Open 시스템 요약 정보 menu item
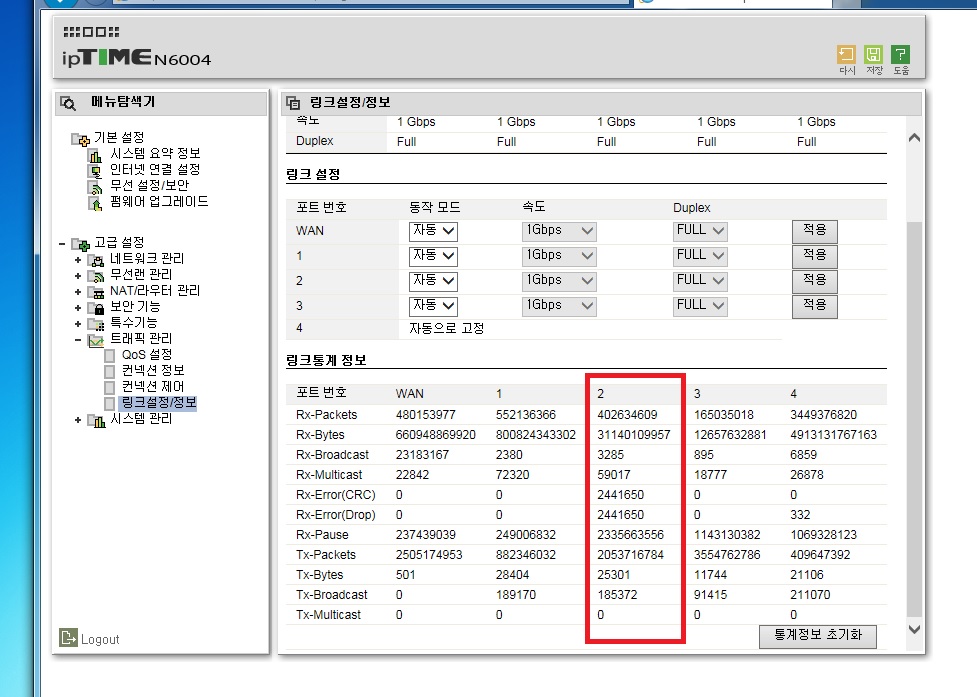The height and width of the screenshot is (697, 977). click(155, 153)
